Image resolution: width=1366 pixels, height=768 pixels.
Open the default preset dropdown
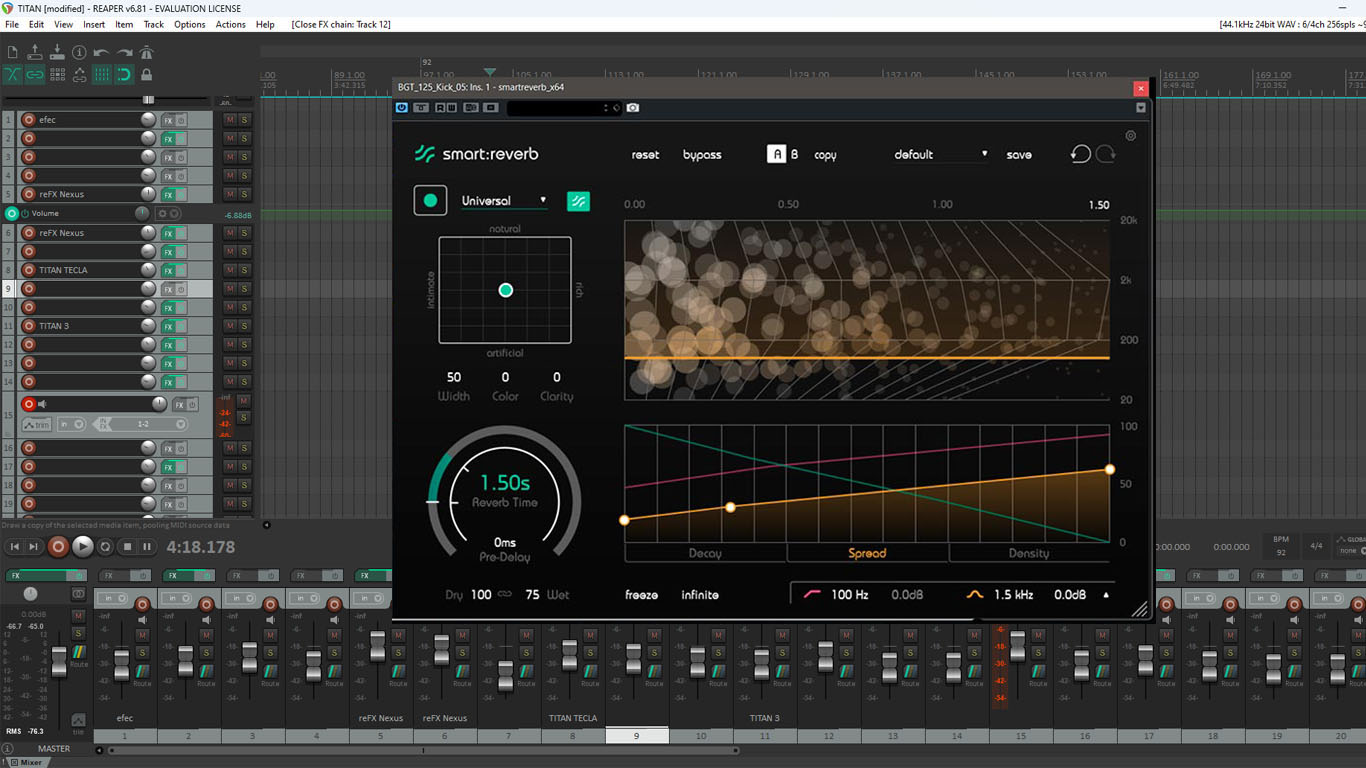941,155
